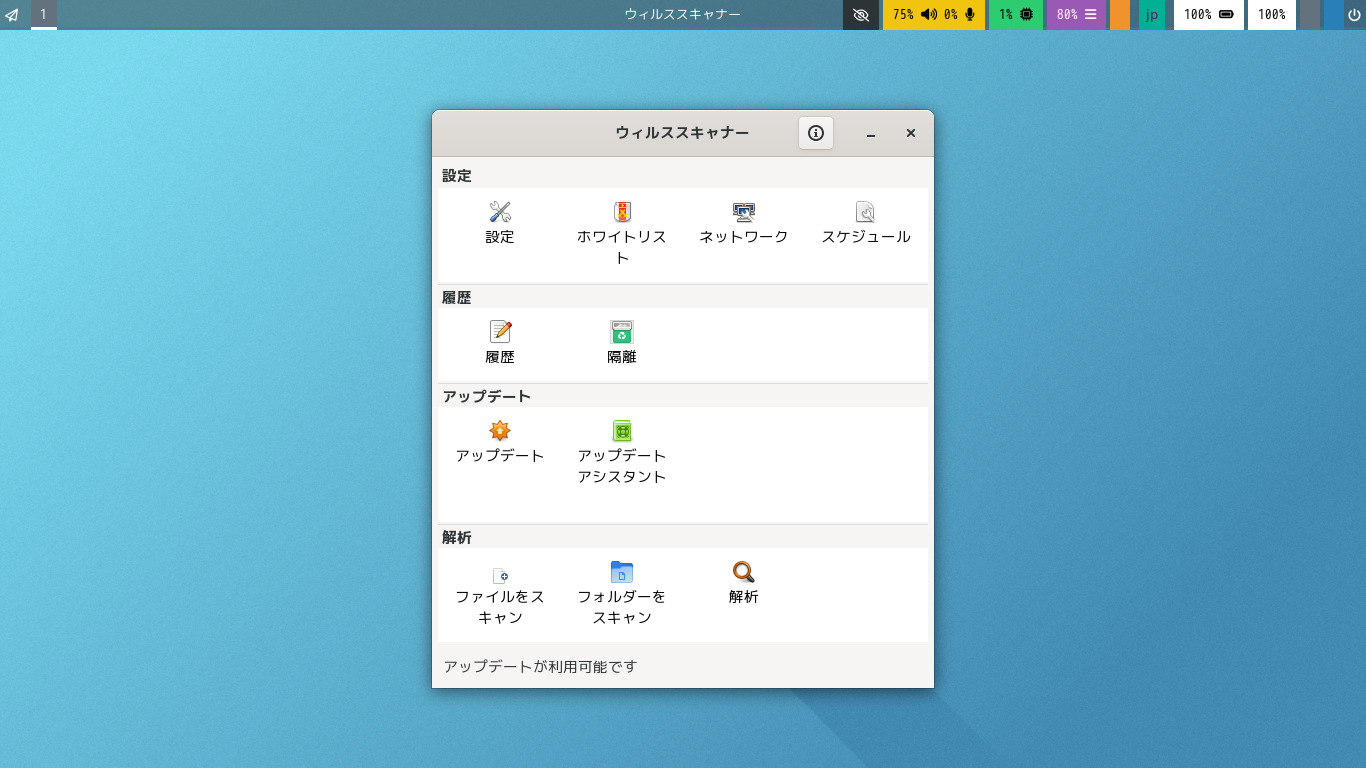
Task: Open the 設定 wrench-and-screwdriver settings icon
Action: click(500, 212)
